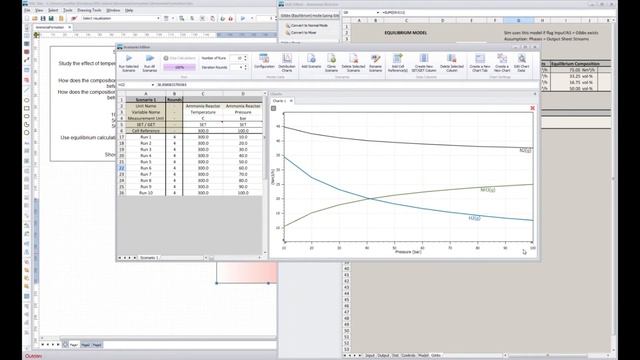This screenshot has height=360, width=640.
Task: Click the H2(g) curve label on chart
Action: click(x=474, y=218)
